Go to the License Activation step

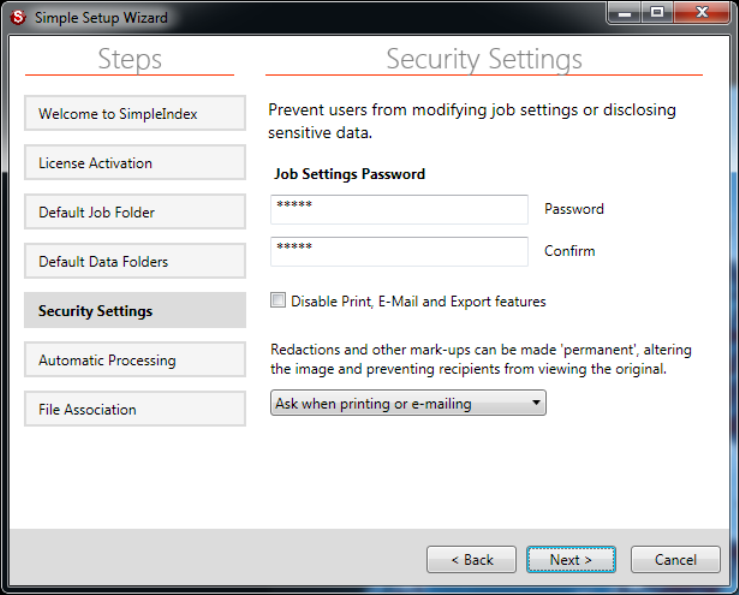coord(135,163)
